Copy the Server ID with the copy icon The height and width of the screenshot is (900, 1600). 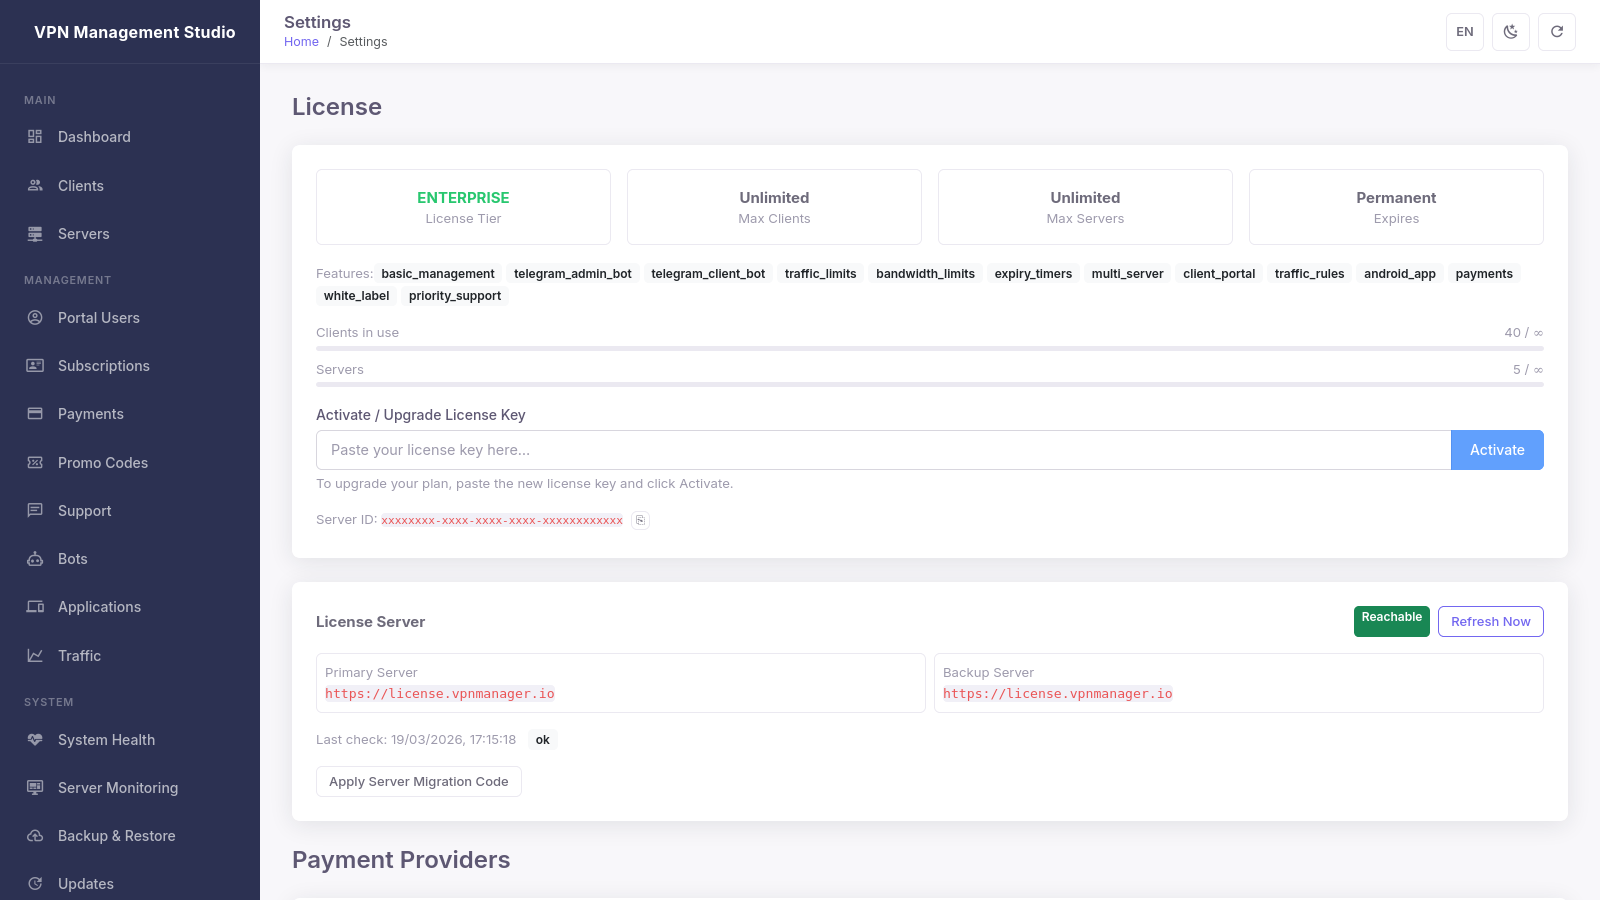[641, 520]
